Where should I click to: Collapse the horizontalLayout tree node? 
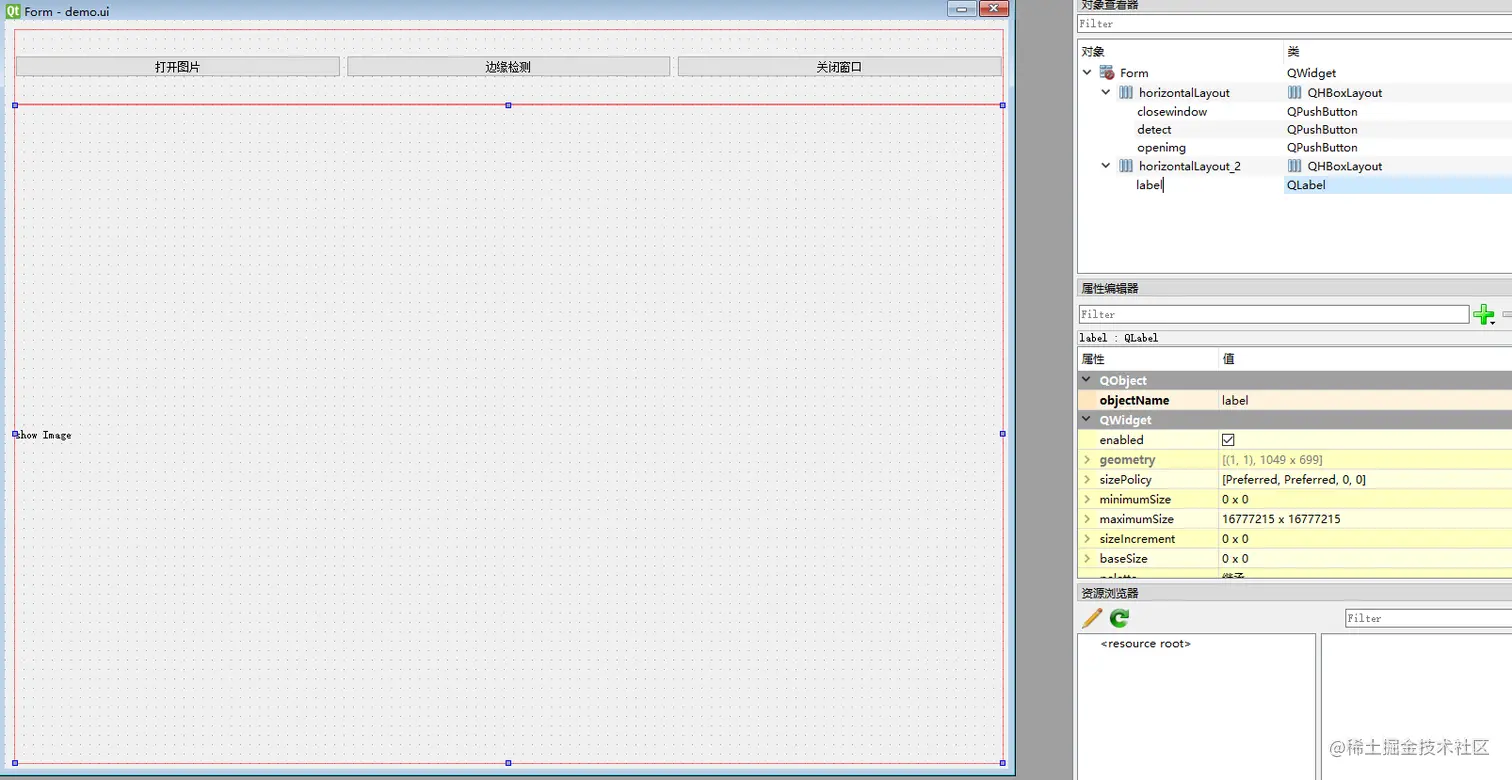pyautogui.click(x=1106, y=92)
